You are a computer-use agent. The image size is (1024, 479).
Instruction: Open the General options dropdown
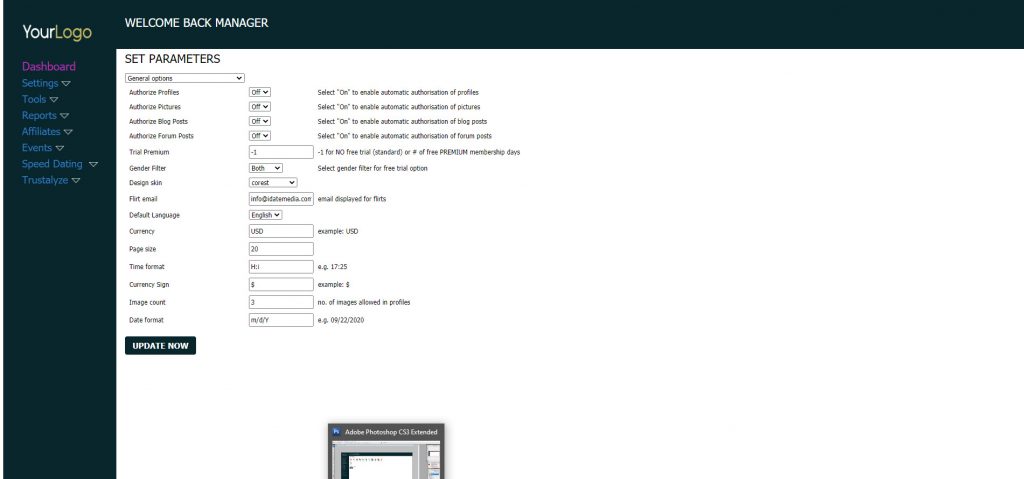(185, 78)
